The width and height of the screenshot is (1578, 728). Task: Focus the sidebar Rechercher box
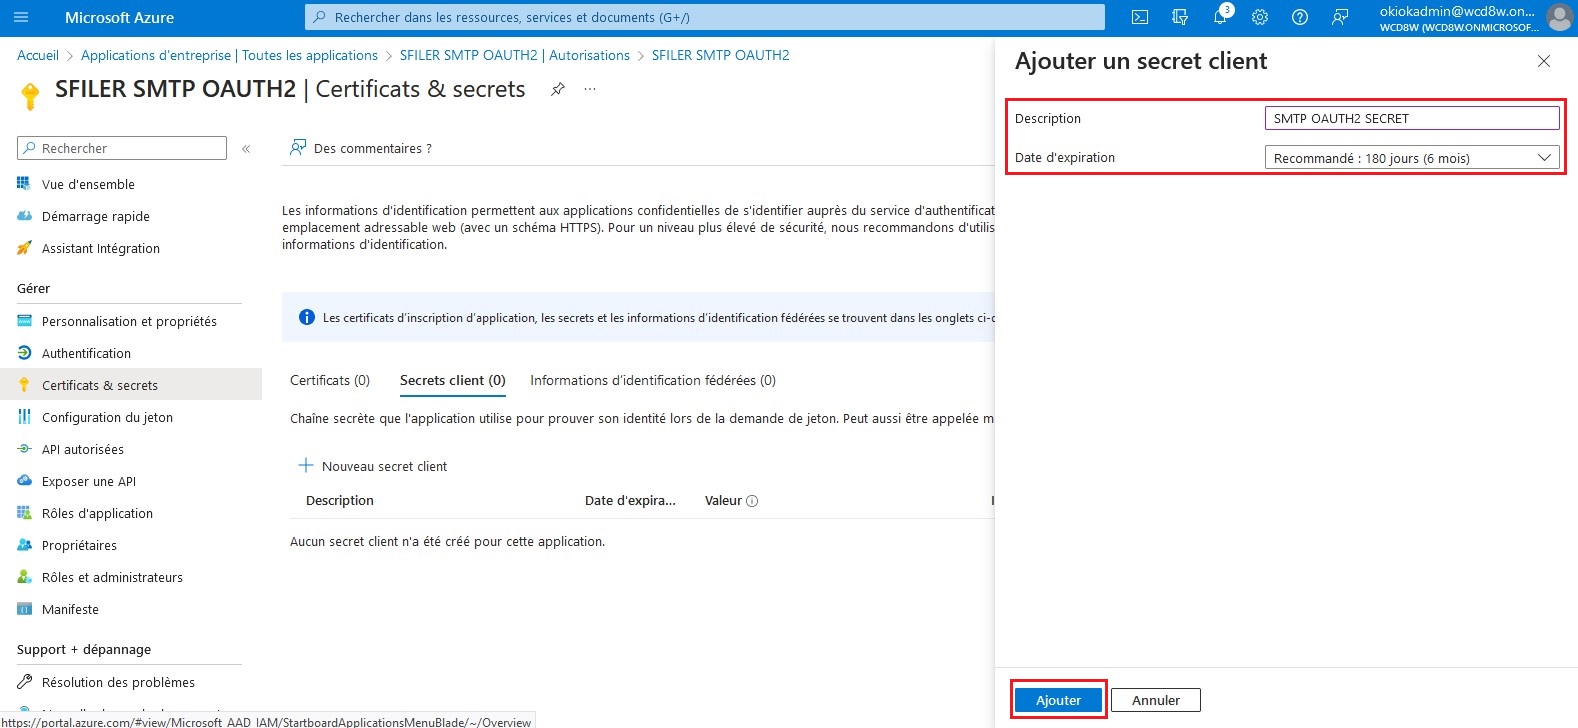coord(122,148)
